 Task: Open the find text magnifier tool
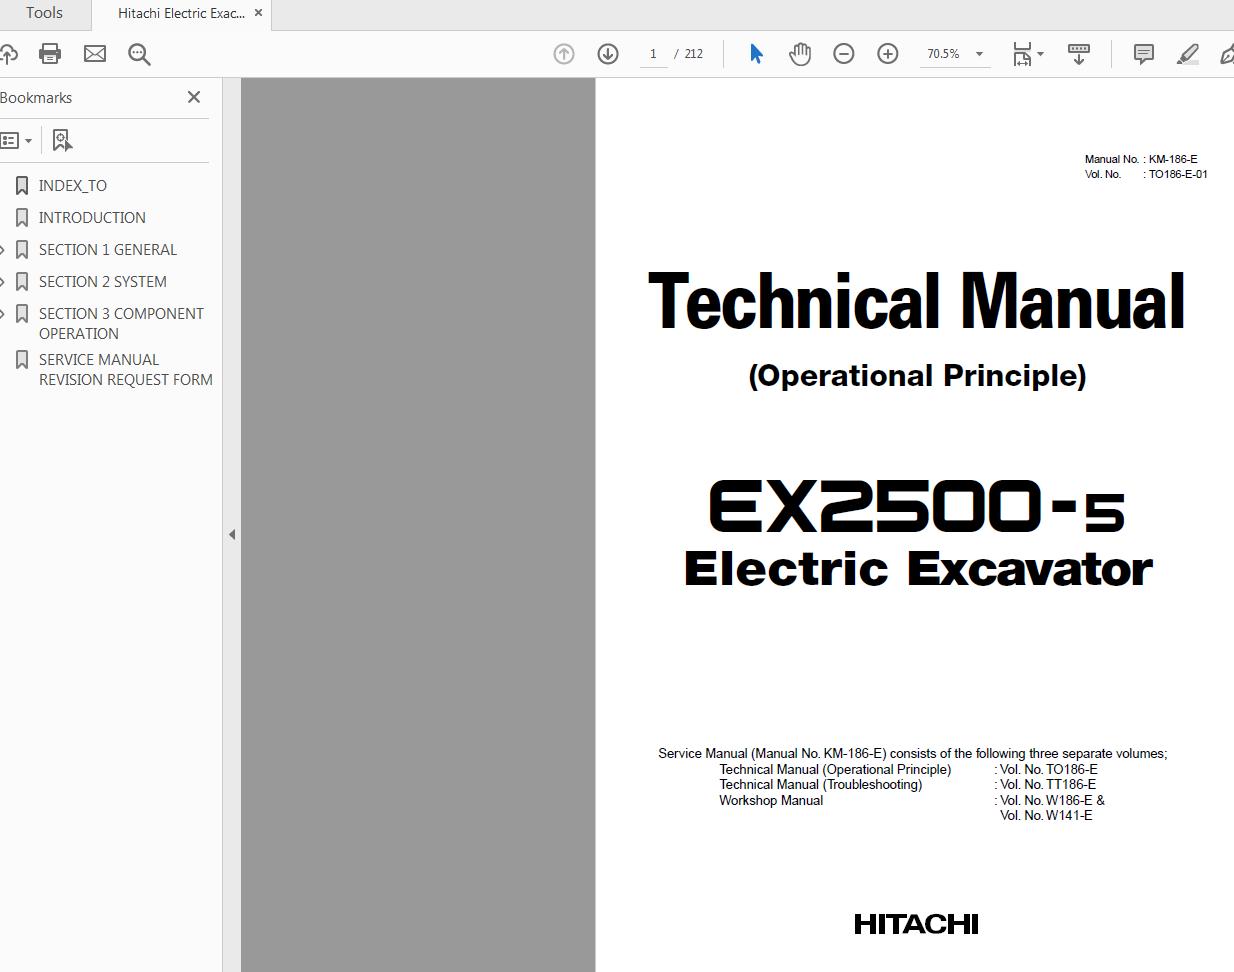[139, 54]
